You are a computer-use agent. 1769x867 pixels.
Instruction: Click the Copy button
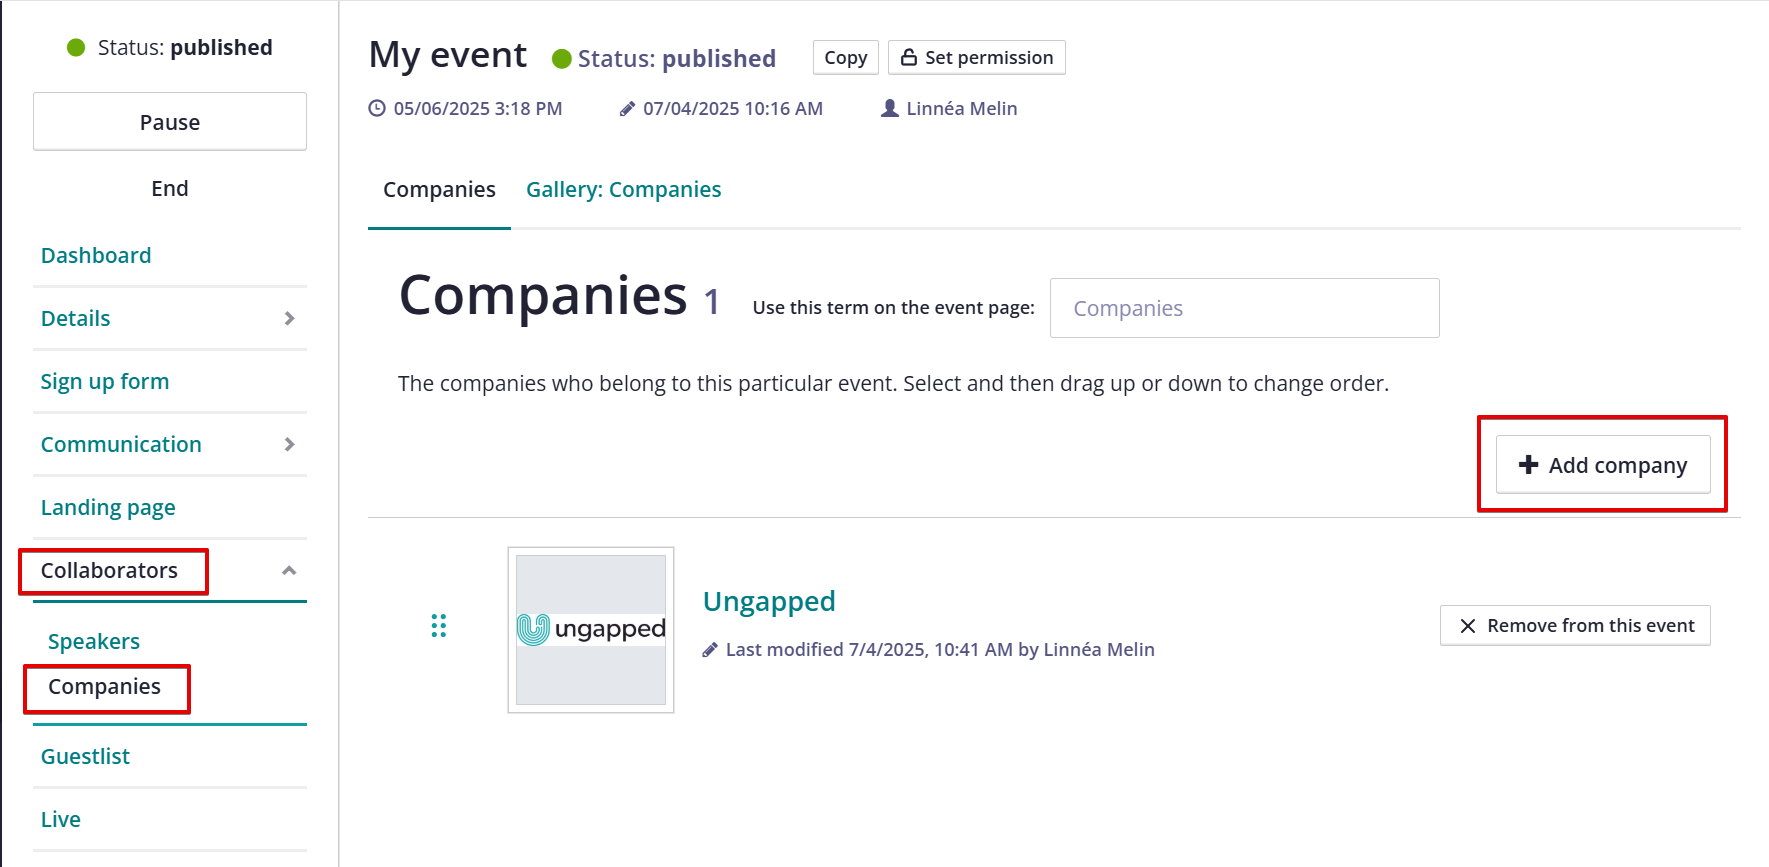click(x=846, y=58)
